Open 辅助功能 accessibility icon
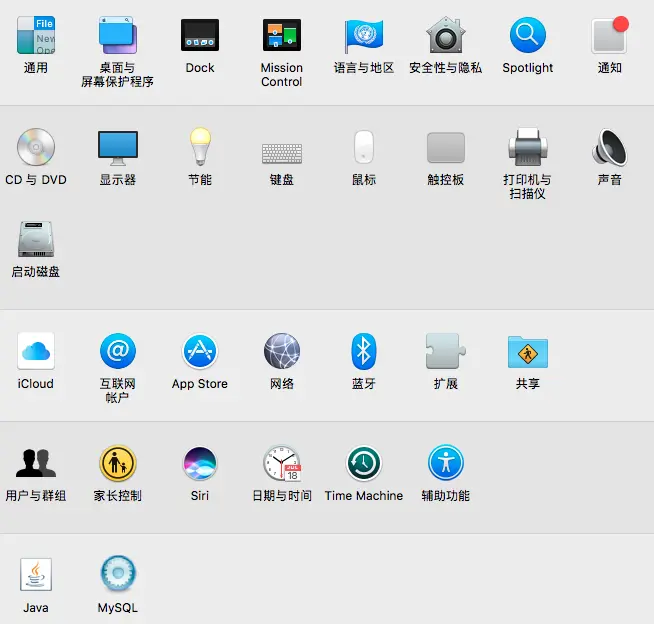 446,463
